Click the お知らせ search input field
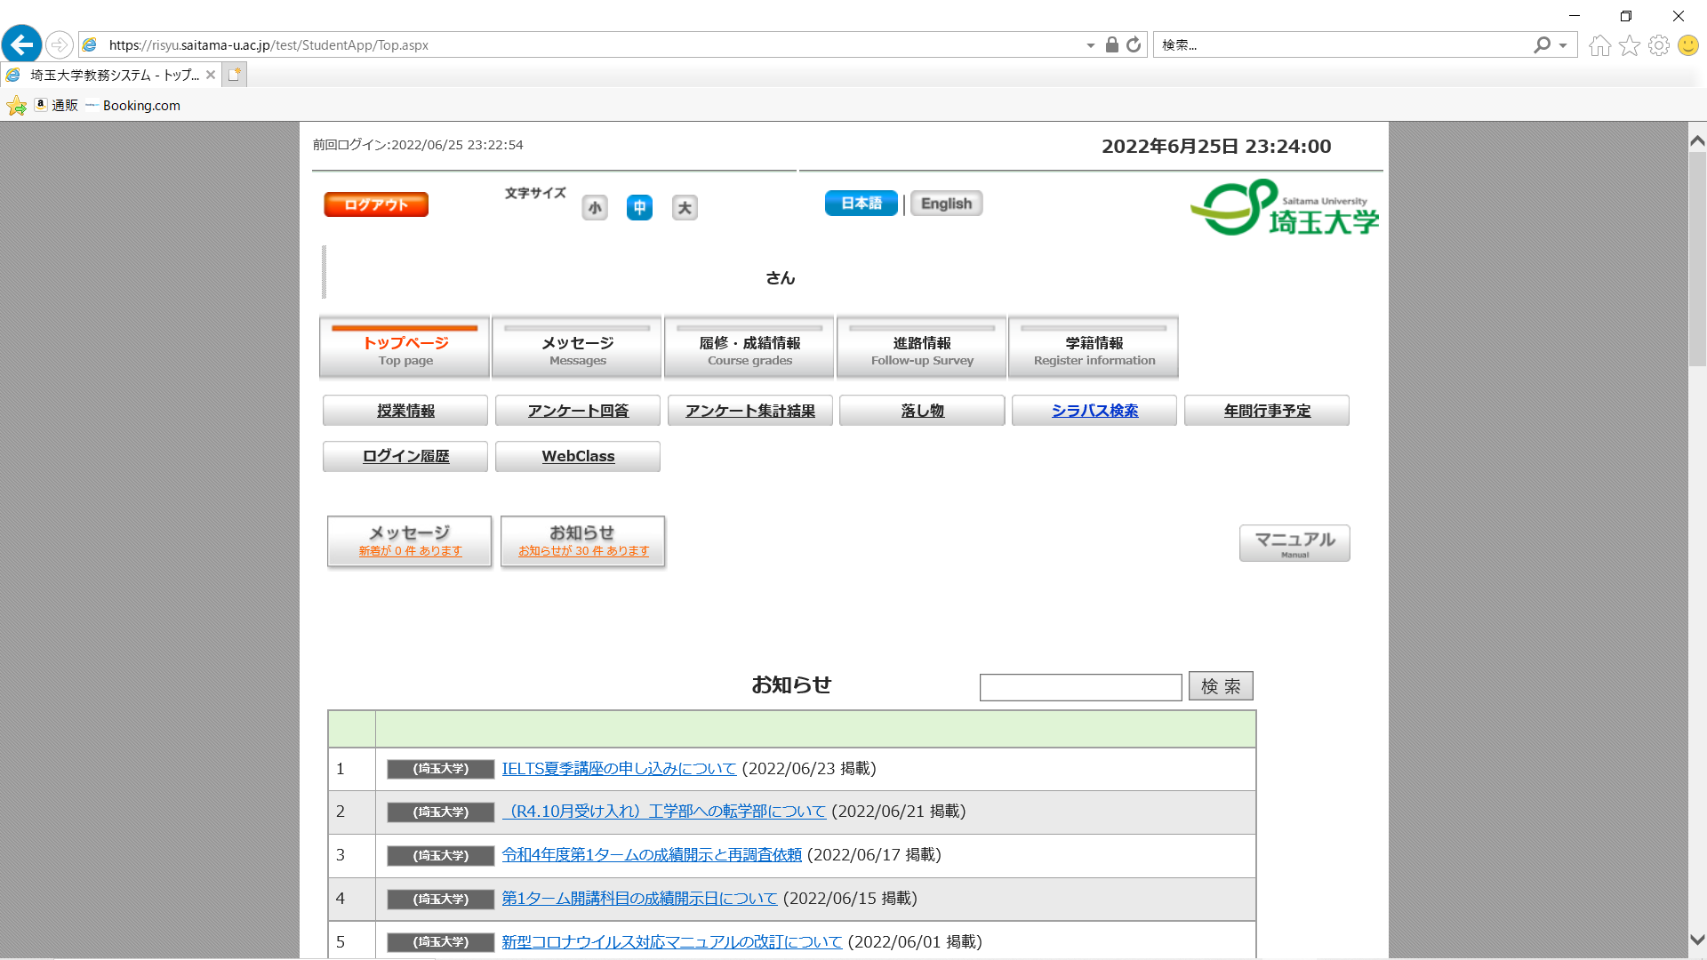Image resolution: width=1707 pixels, height=960 pixels. (1080, 687)
